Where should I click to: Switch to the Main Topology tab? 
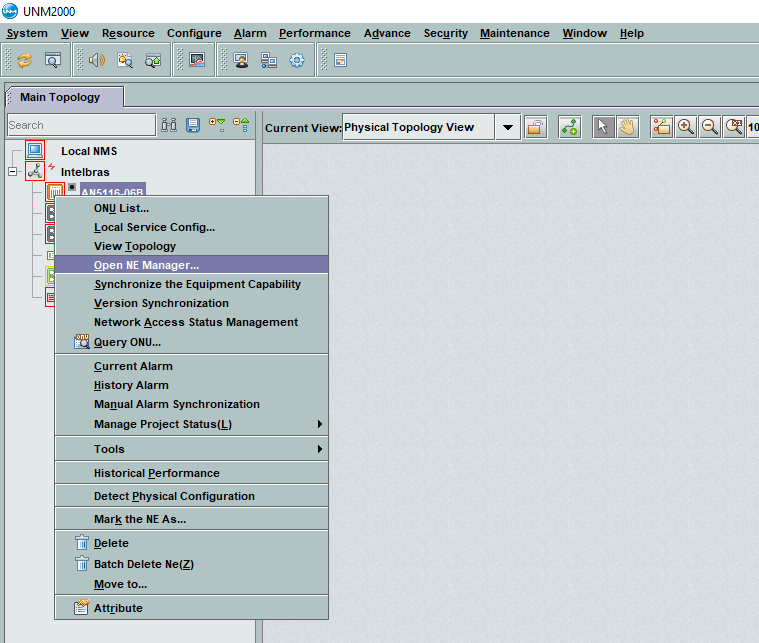[65, 97]
